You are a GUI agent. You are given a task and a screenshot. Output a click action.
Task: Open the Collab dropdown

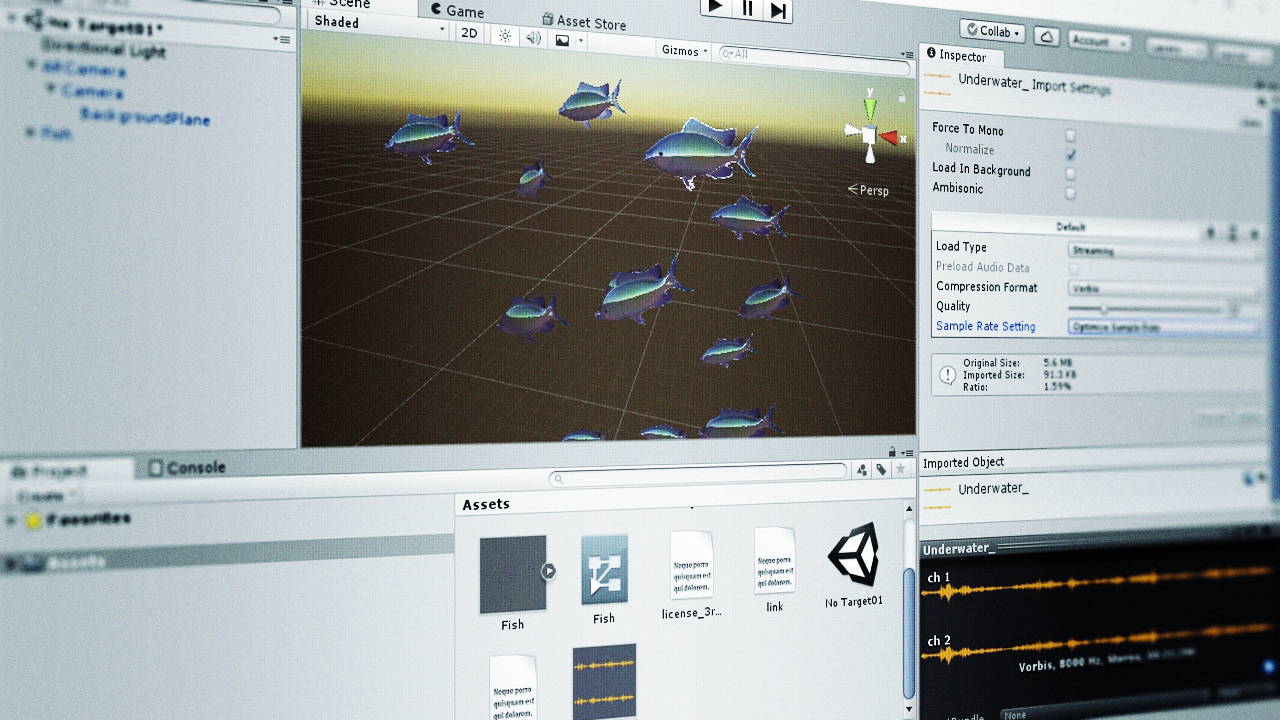[994, 31]
